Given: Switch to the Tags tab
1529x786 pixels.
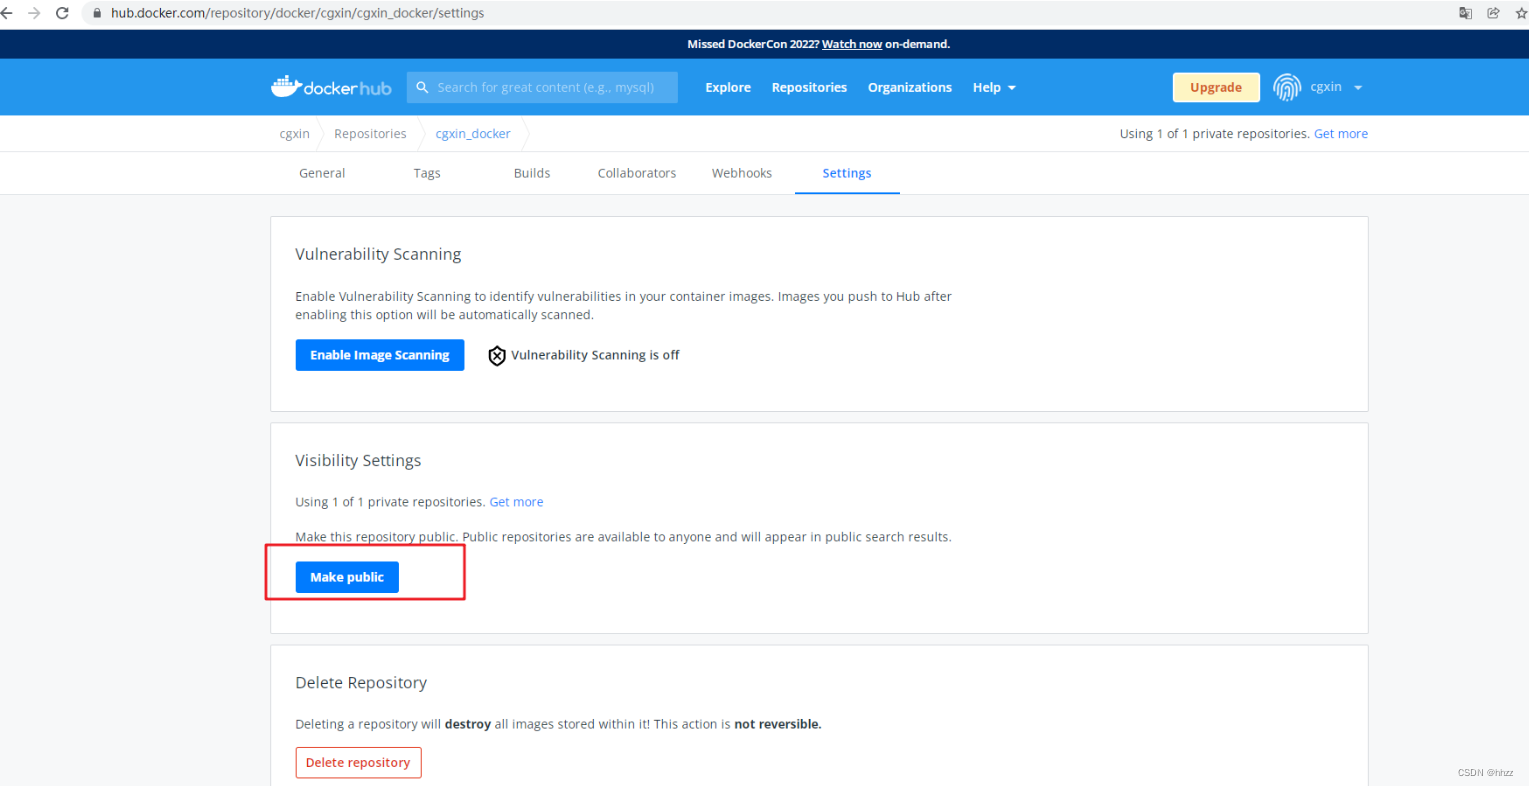Looking at the screenshot, I should click(x=427, y=173).
